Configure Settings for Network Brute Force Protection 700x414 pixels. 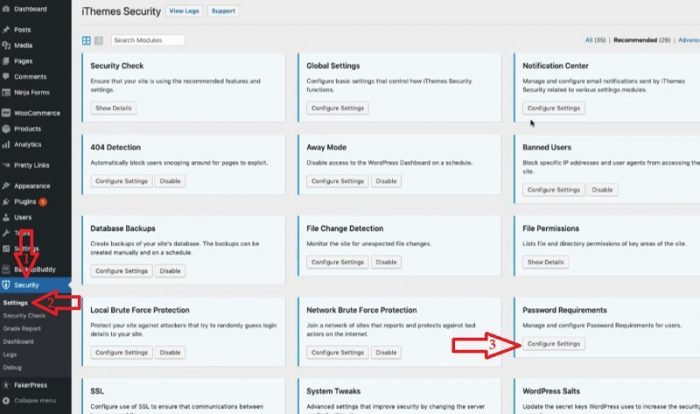coord(338,352)
